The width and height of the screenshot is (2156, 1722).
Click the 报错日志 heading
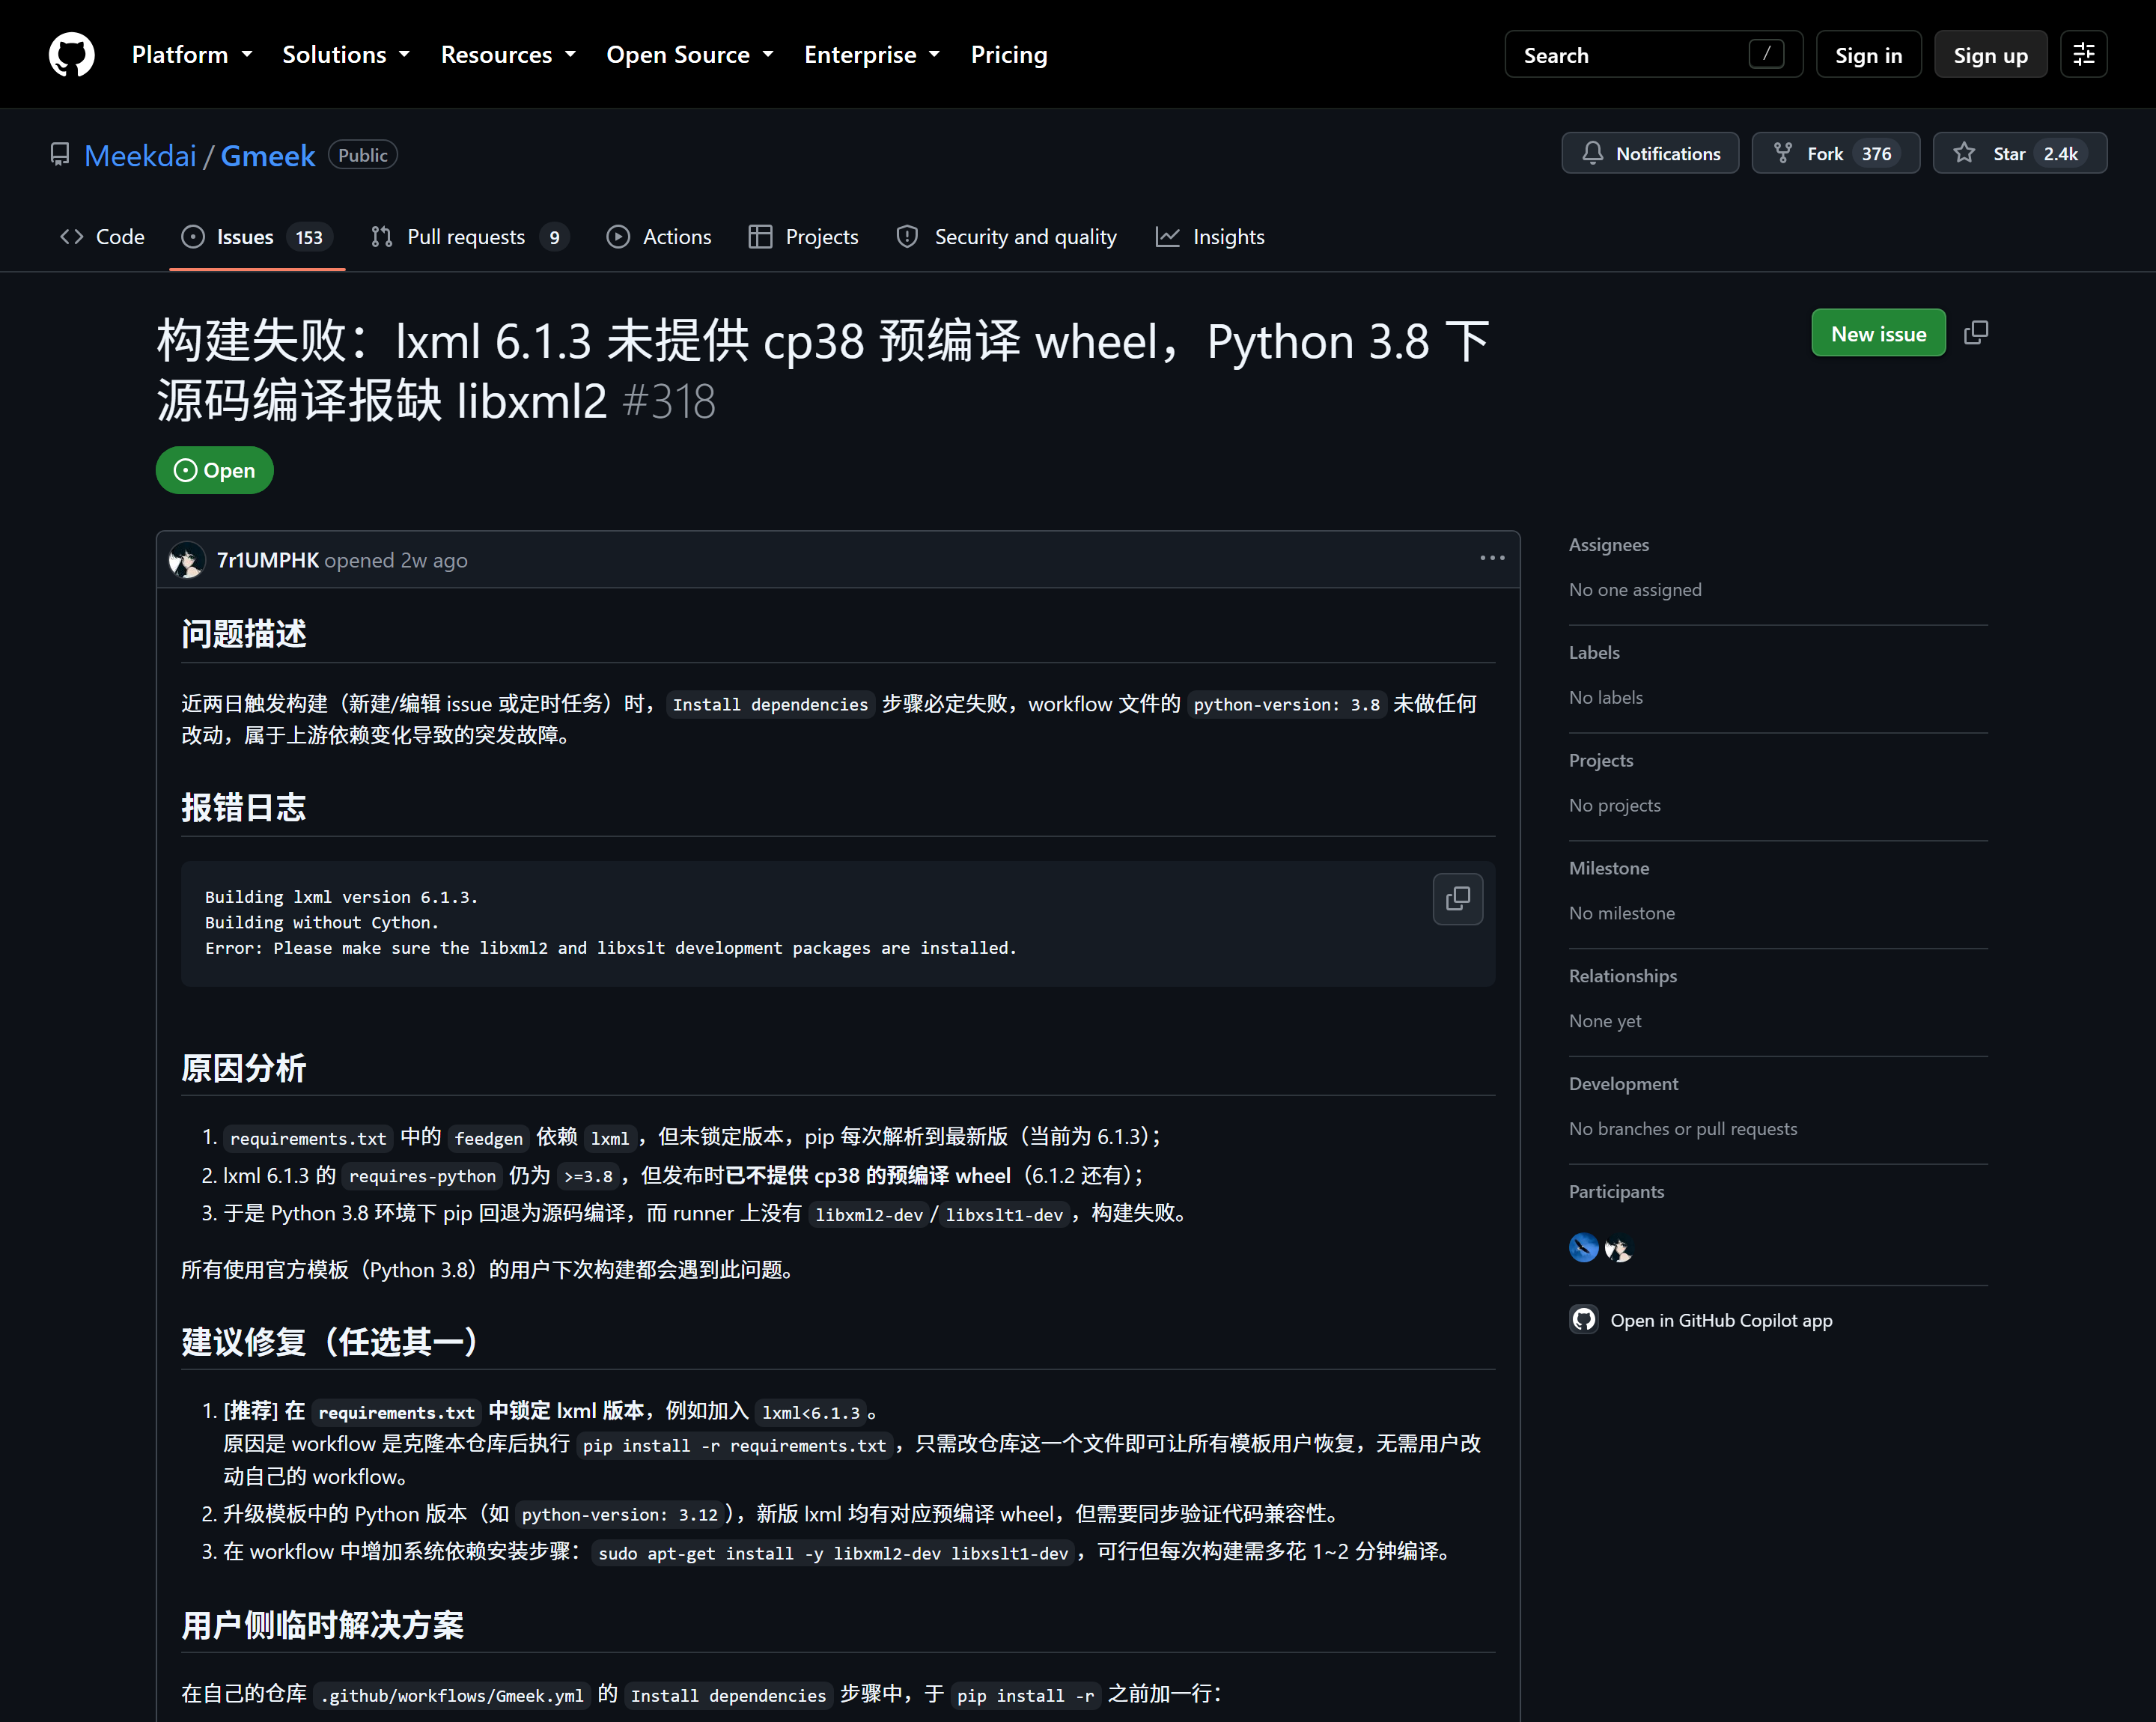244,808
